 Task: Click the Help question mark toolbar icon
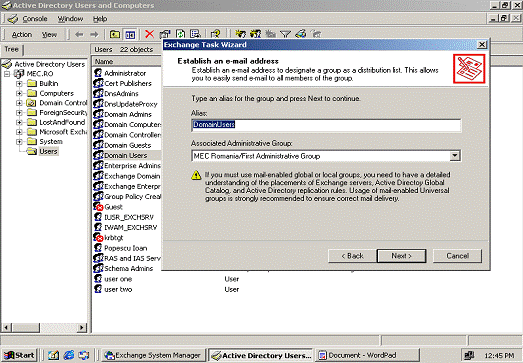click(215, 34)
